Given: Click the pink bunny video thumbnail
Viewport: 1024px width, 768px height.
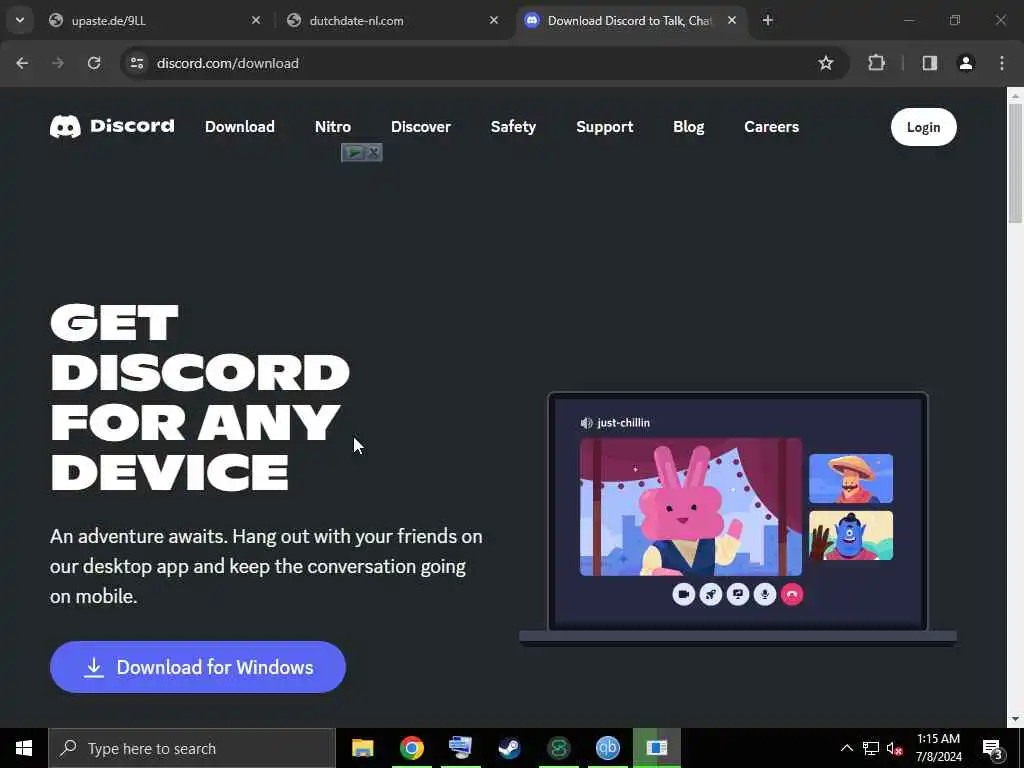Looking at the screenshot, I should point(690,507).
